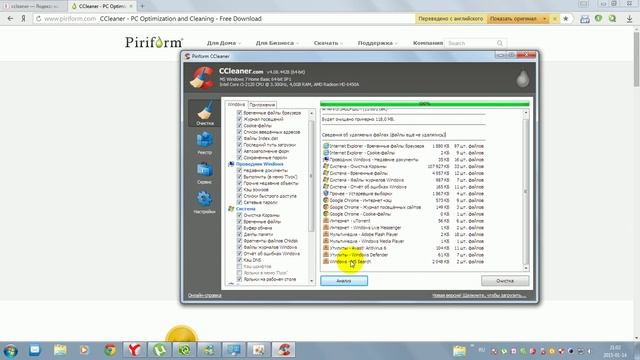Click the Анализ button

click(x=344, y=281)
